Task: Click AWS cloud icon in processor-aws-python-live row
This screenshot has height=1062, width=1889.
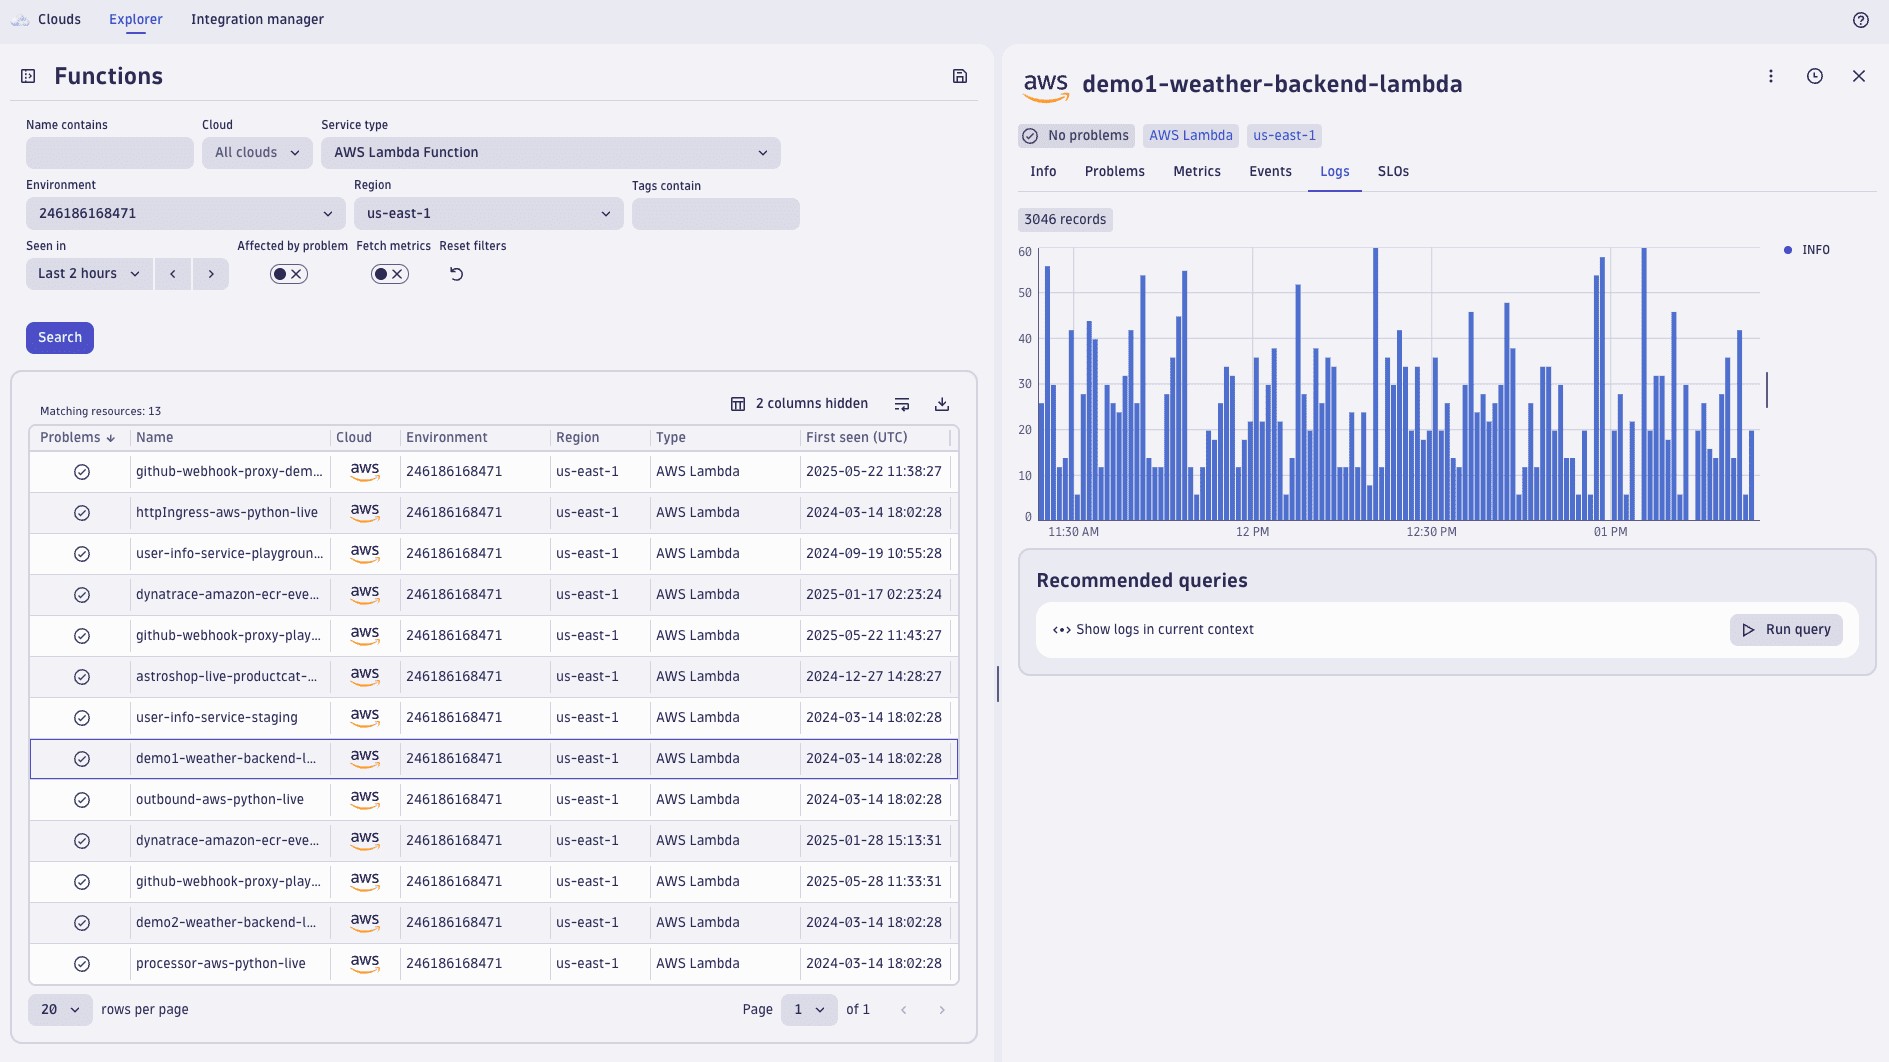Action: [365, 963]
